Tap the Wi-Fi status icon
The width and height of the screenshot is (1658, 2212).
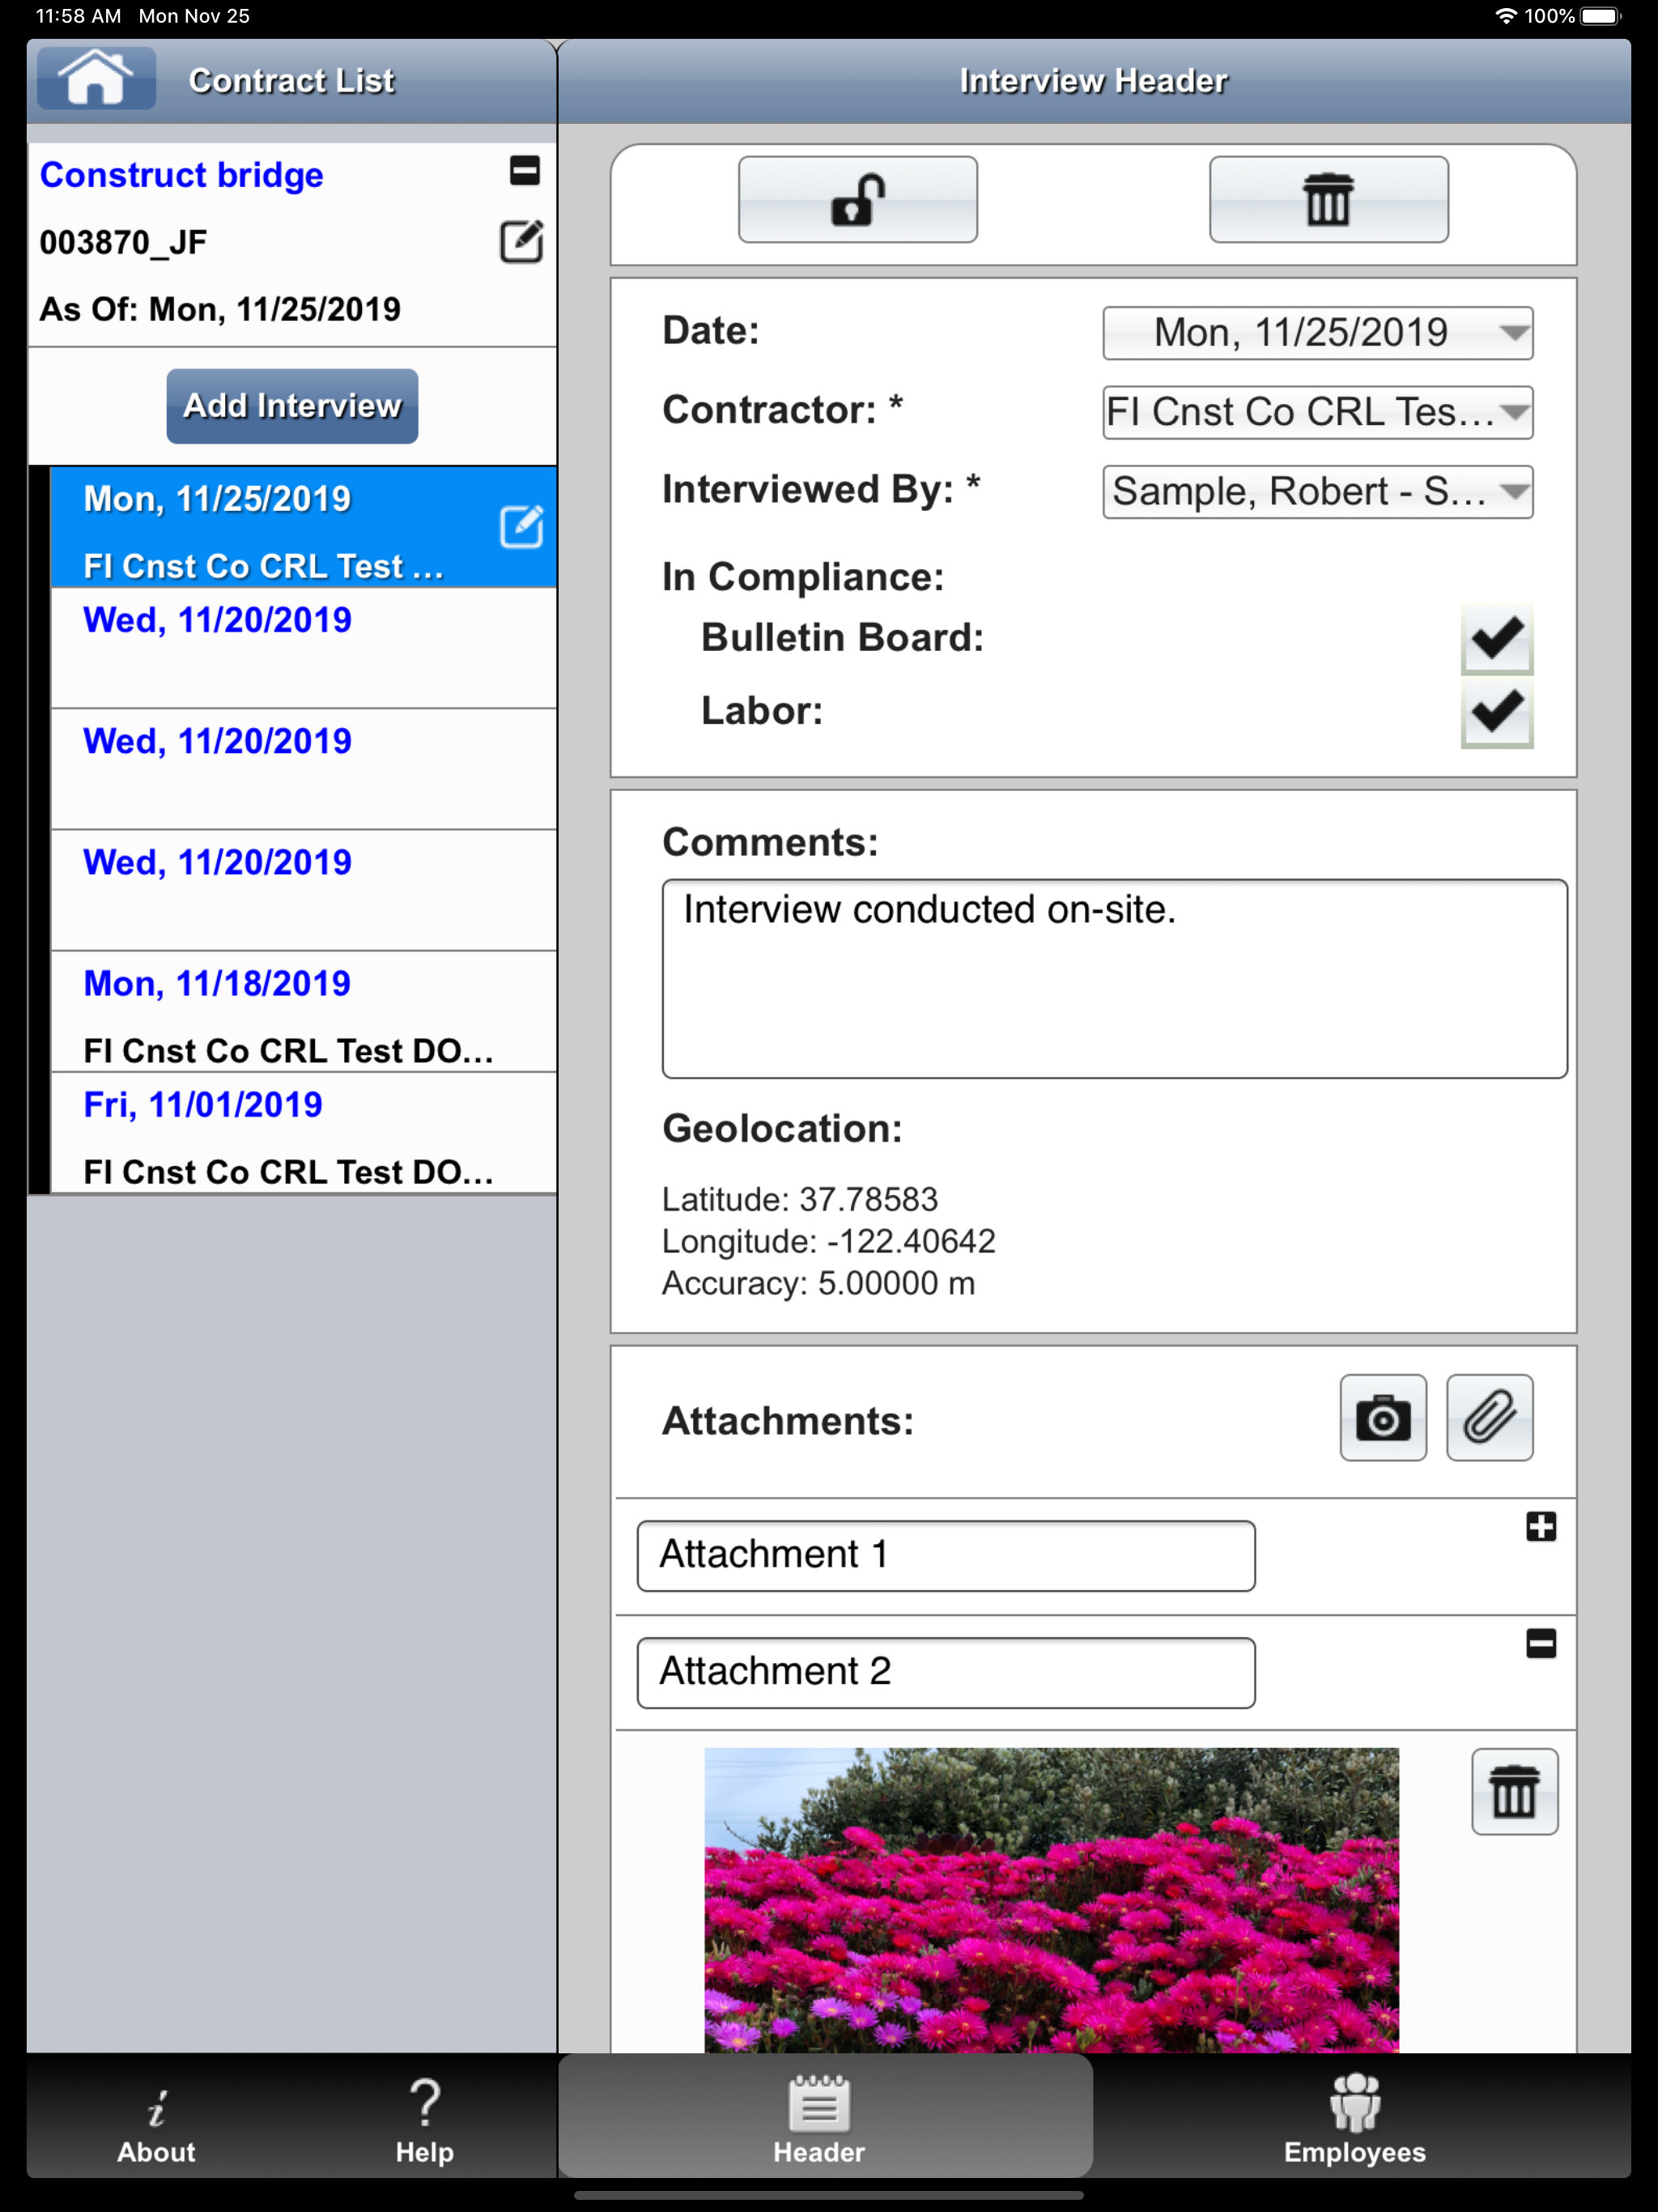1505,16
